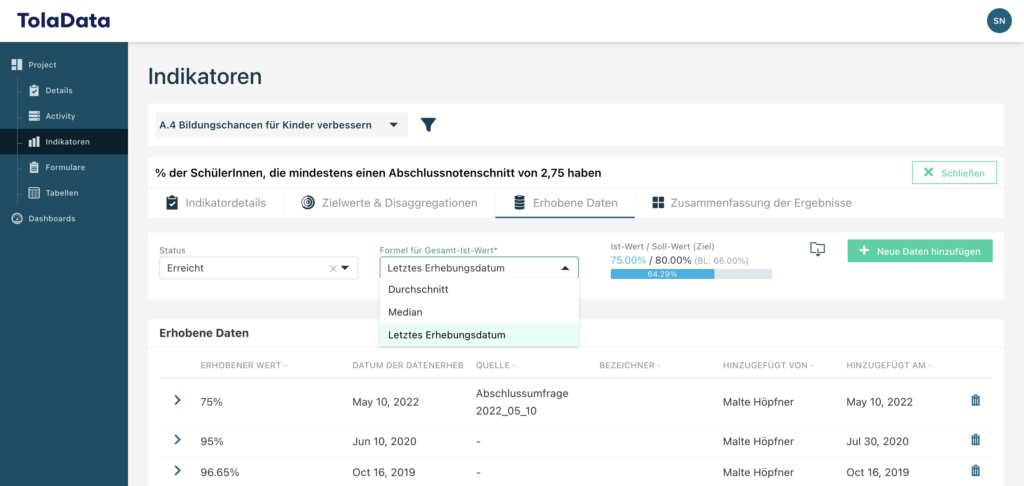Image resolution: width=1024 pixels, height=486 pixels.
Task: Sort by Quelle column header
Action: 496,365
